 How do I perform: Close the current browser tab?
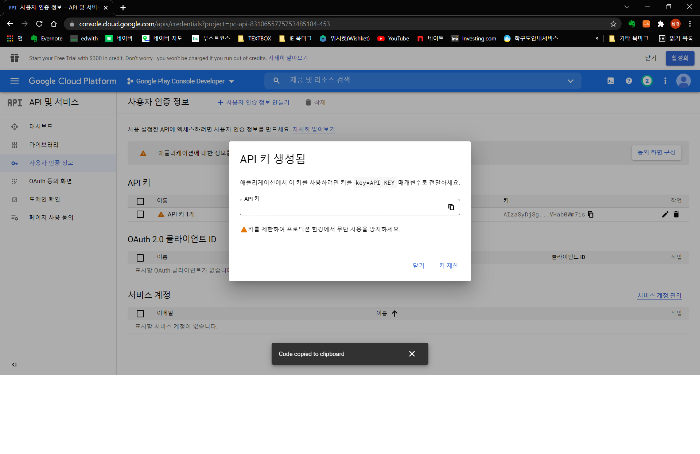point(105,8)
